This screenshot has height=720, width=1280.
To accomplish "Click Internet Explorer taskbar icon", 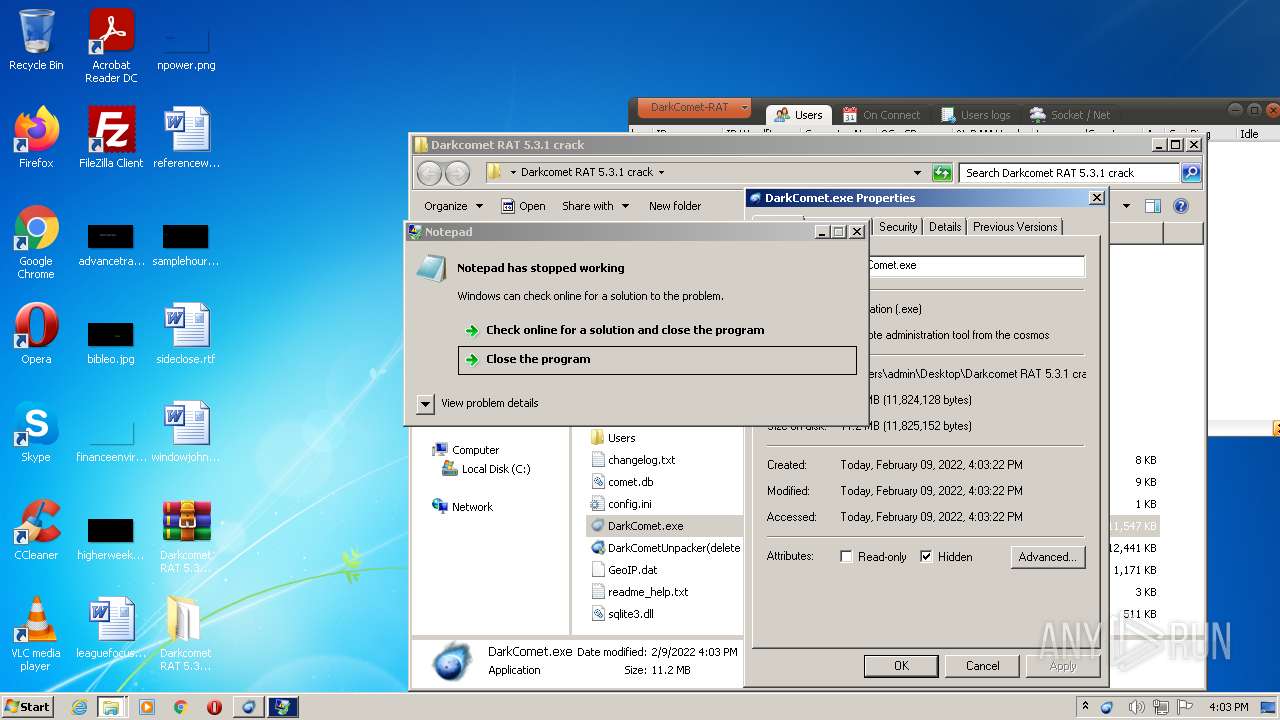I will 79,707.
